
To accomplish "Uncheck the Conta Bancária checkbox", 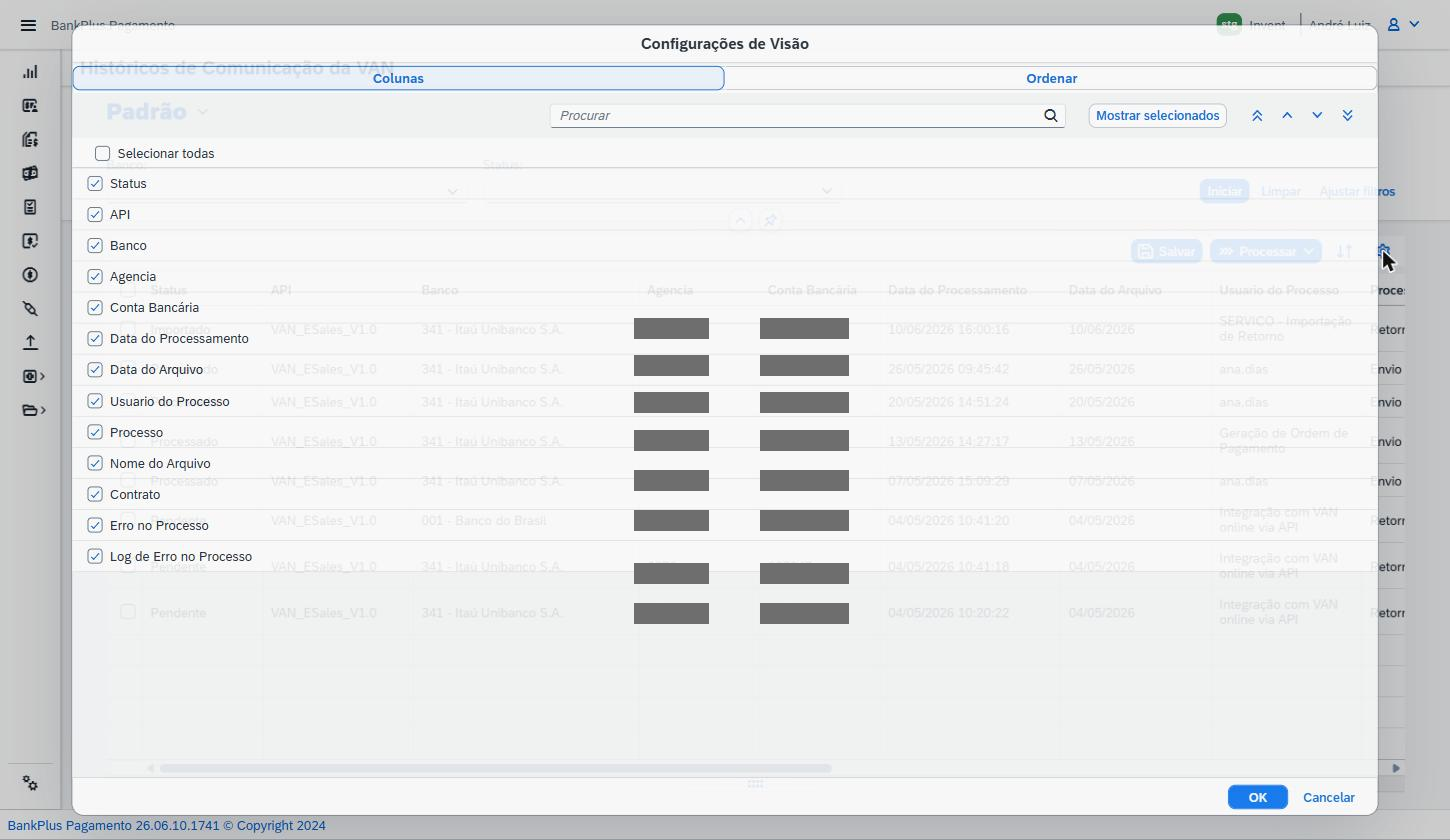I will pos(95,308).
